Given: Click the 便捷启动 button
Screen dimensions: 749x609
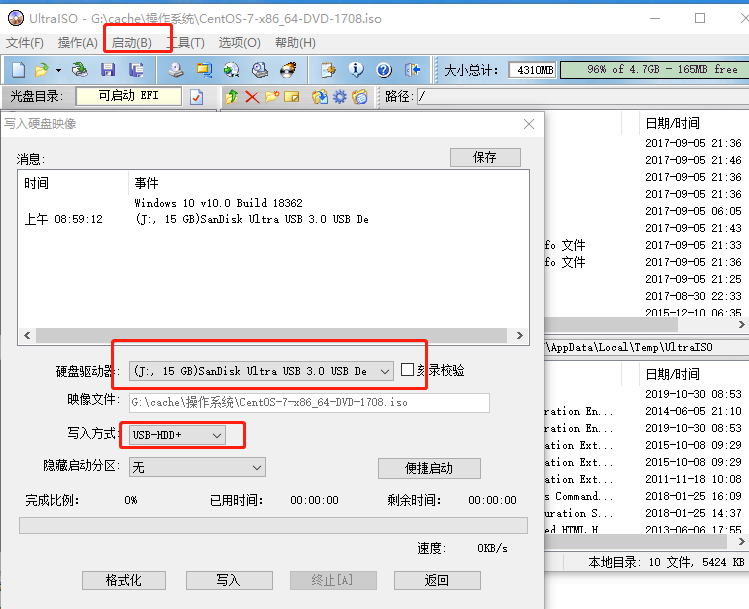Looking at the screenshot, I should click(429, 468).
